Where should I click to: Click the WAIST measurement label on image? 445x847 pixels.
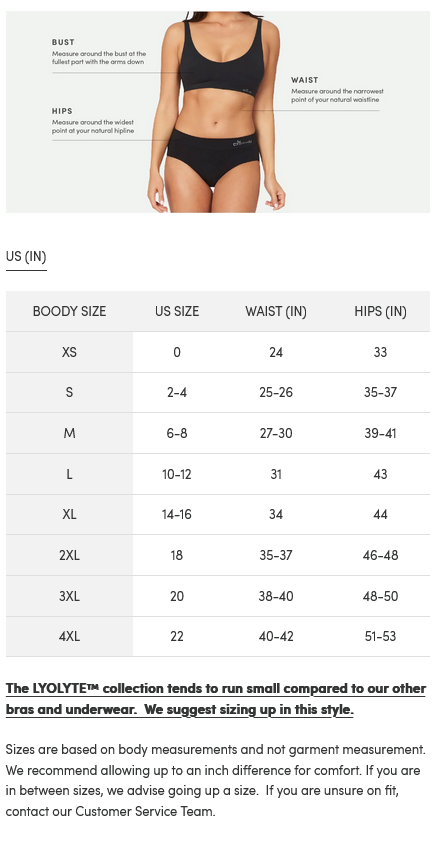click(x=305, y=80)
